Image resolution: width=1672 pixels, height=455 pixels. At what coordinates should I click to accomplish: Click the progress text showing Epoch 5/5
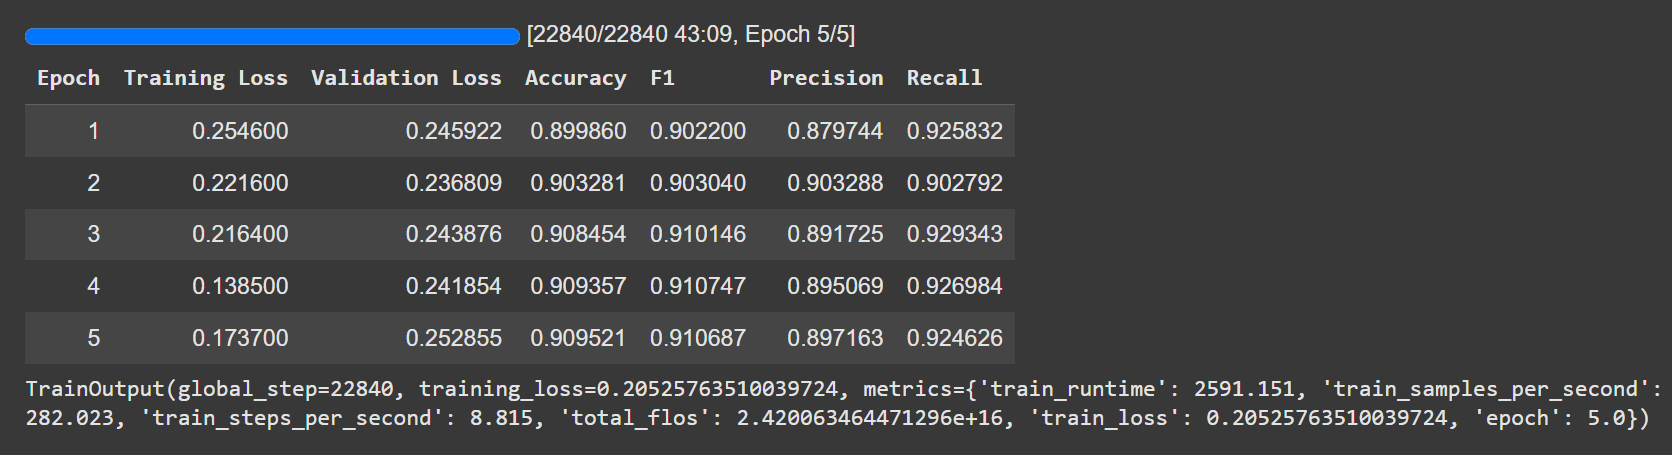[690, 35]
